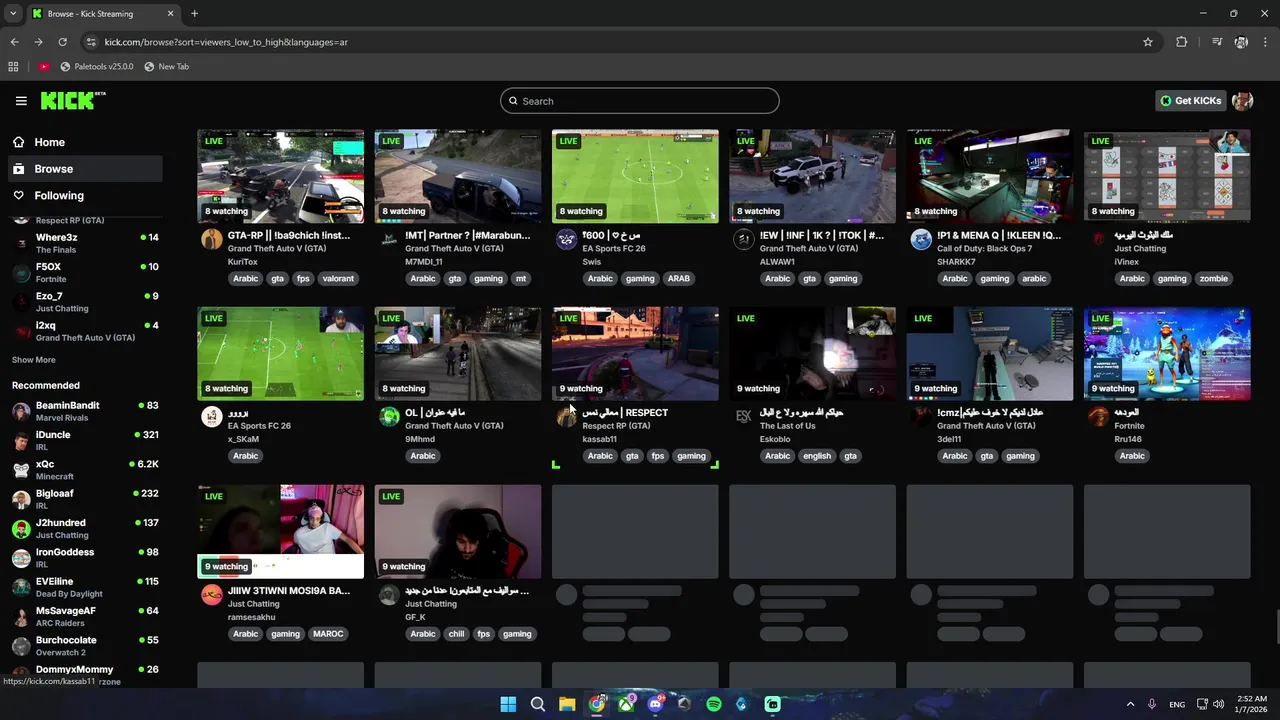Click the KICK logo
The height and width of the screenshot is (720, 1280).
(x=73, y=100)
